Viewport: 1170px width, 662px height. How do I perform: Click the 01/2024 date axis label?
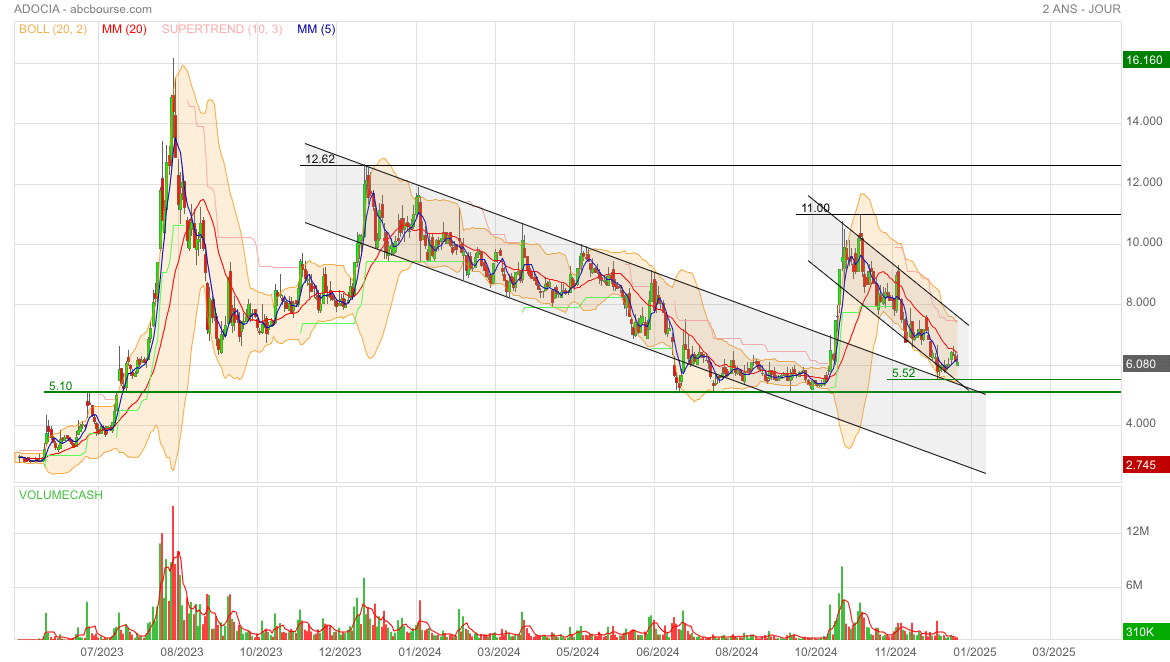click(419, 652)
